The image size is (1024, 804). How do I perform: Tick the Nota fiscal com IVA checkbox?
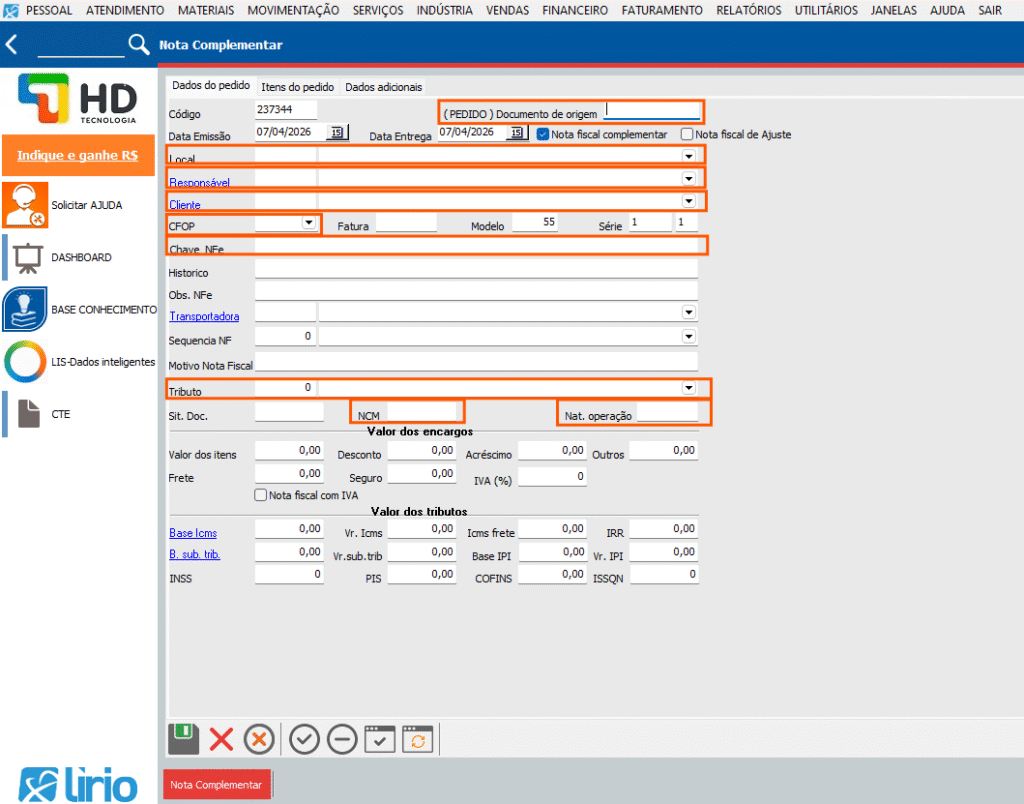click(x=262, y=495)
